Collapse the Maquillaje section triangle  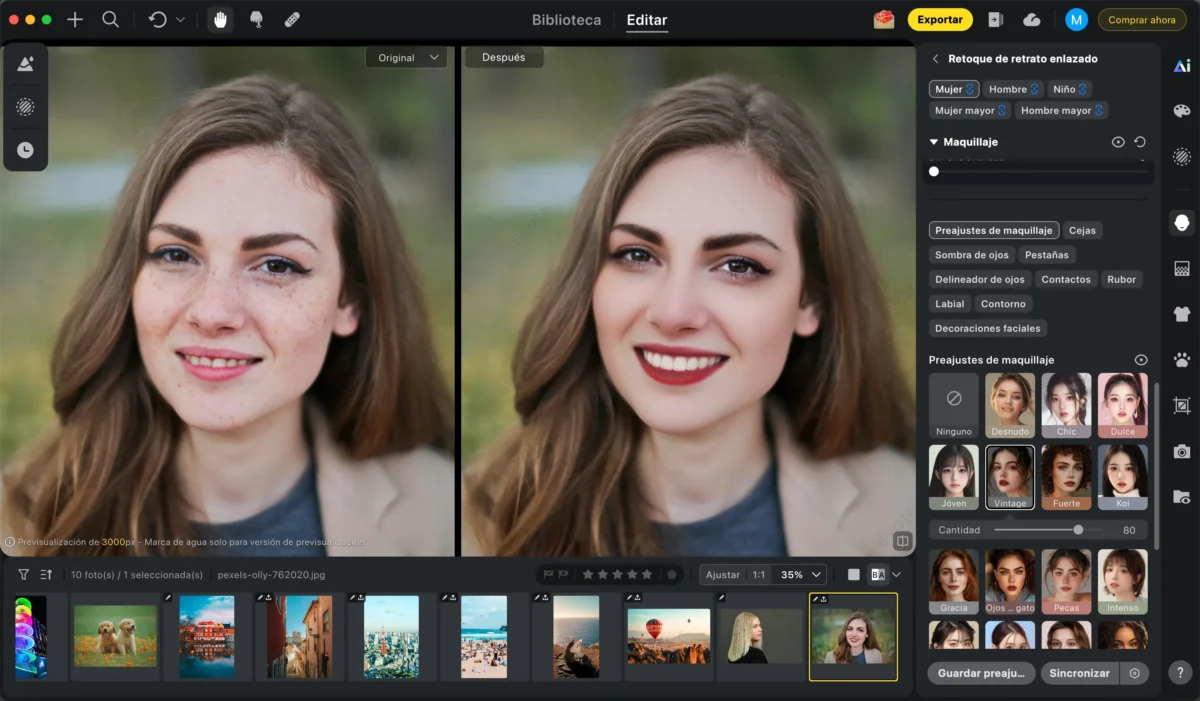[x=934, y=142]
